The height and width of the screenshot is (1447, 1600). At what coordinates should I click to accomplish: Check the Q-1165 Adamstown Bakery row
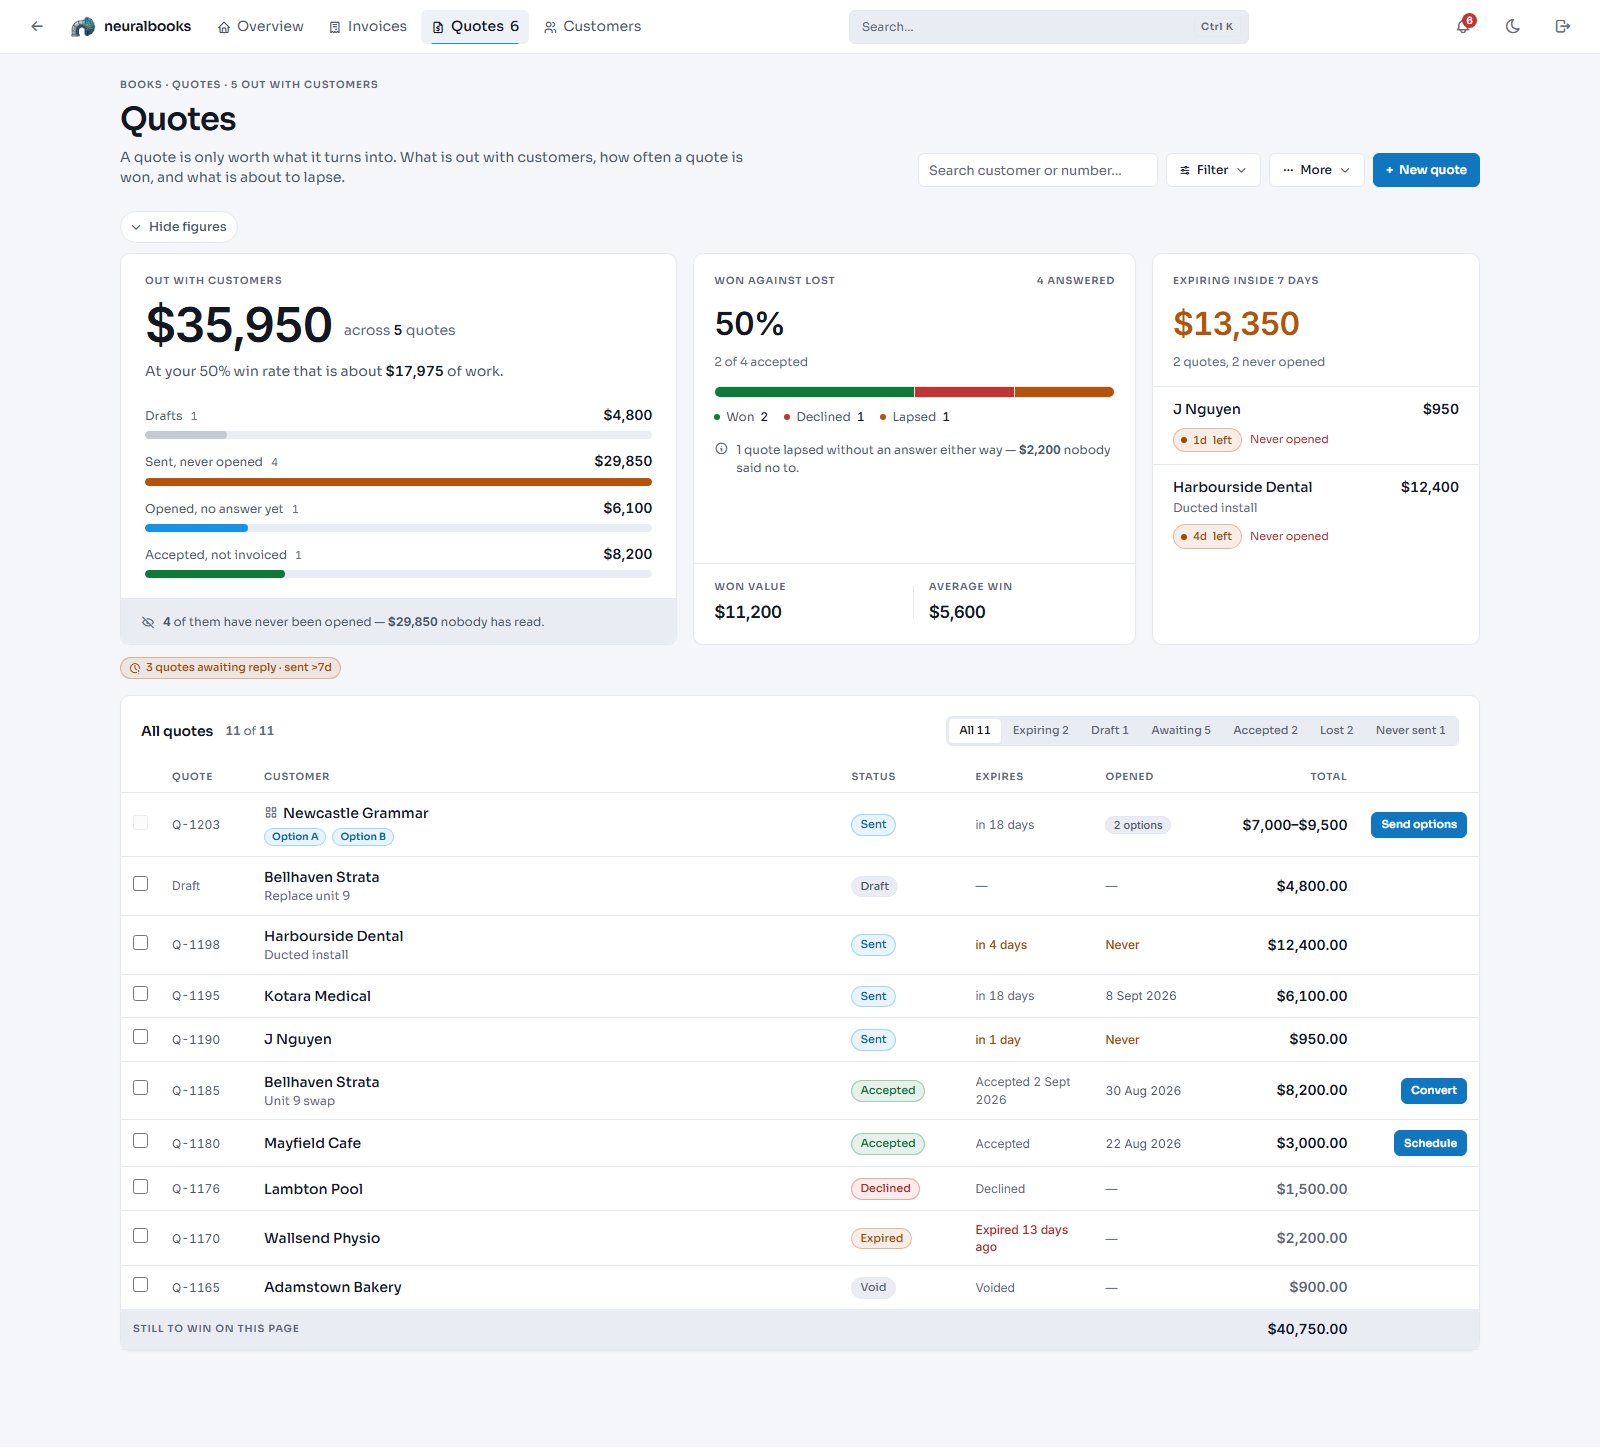pyautogui.click(x=140, y=1285)
